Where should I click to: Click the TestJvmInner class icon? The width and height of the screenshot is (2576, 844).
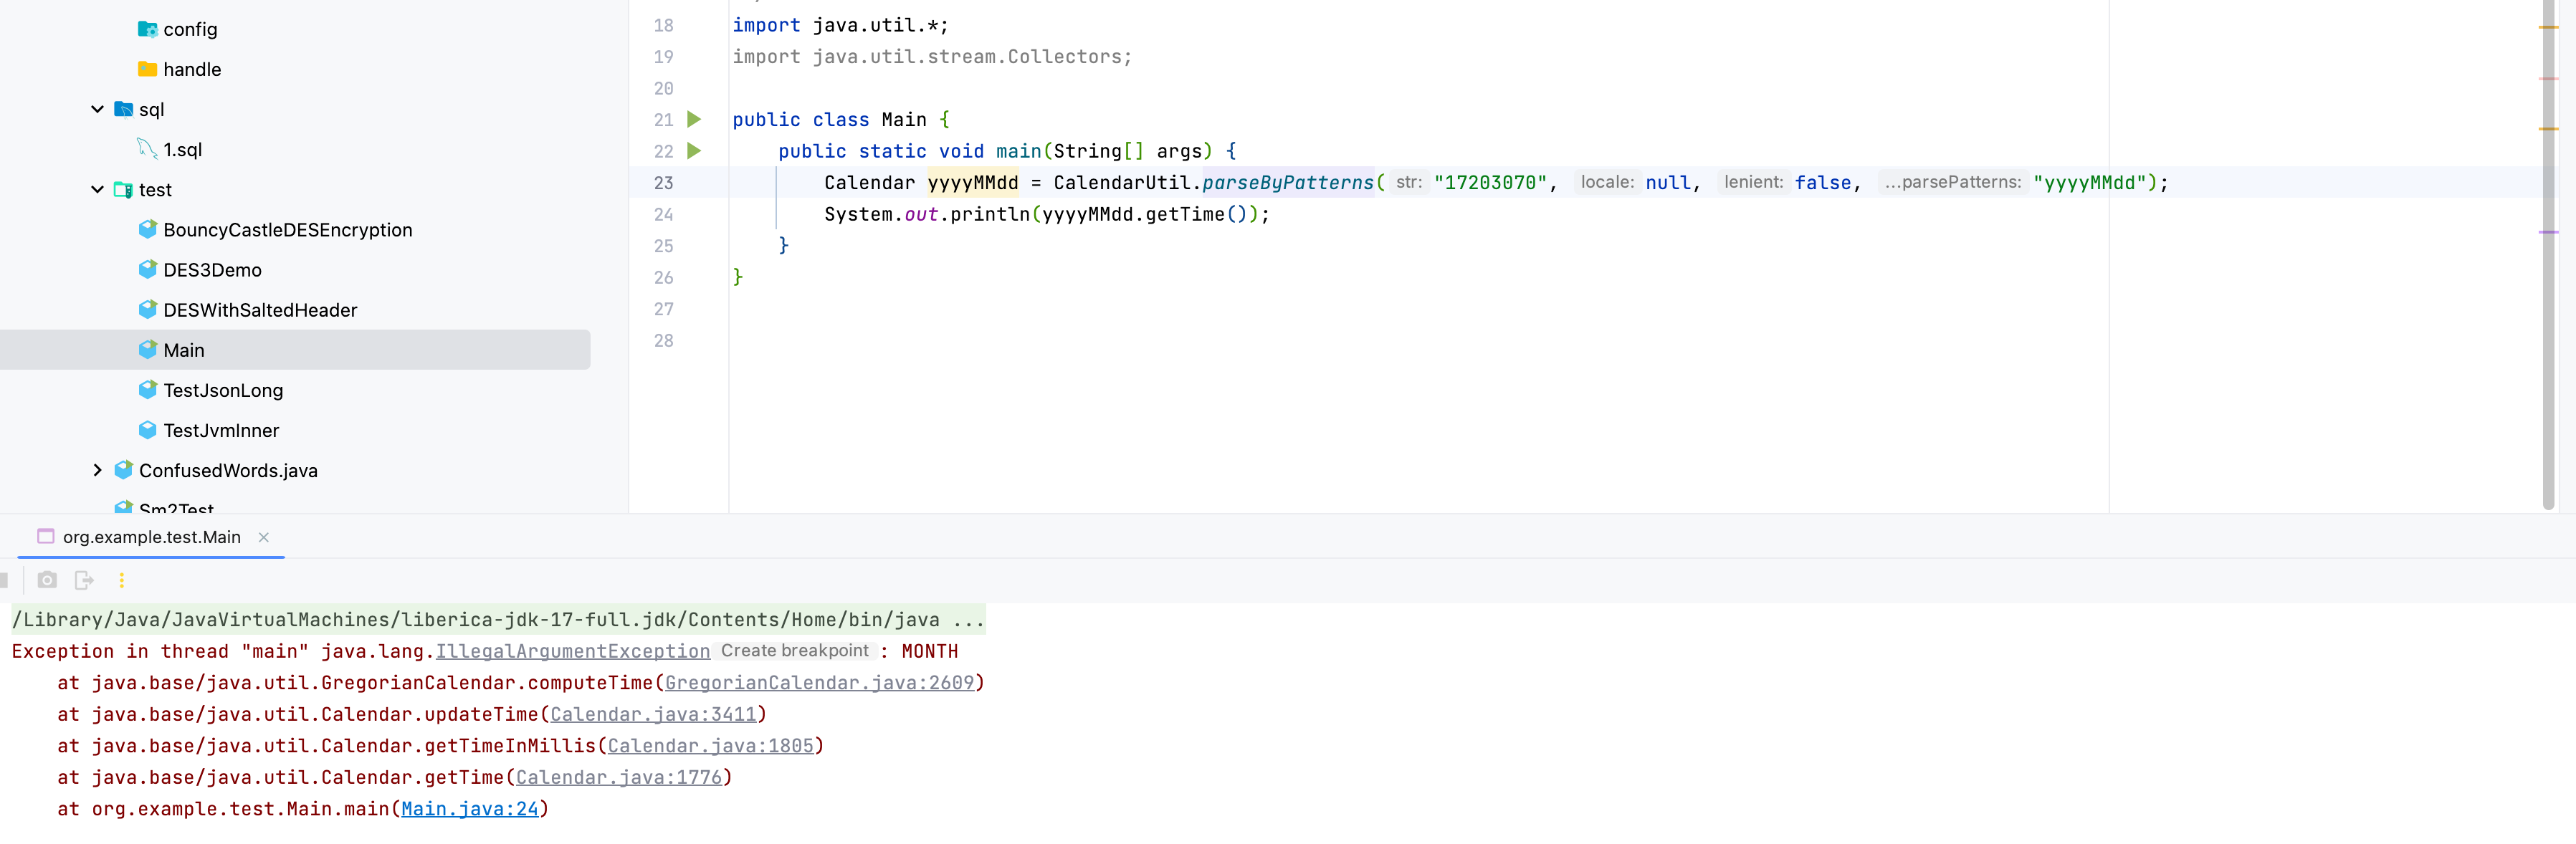coord(148,430)
